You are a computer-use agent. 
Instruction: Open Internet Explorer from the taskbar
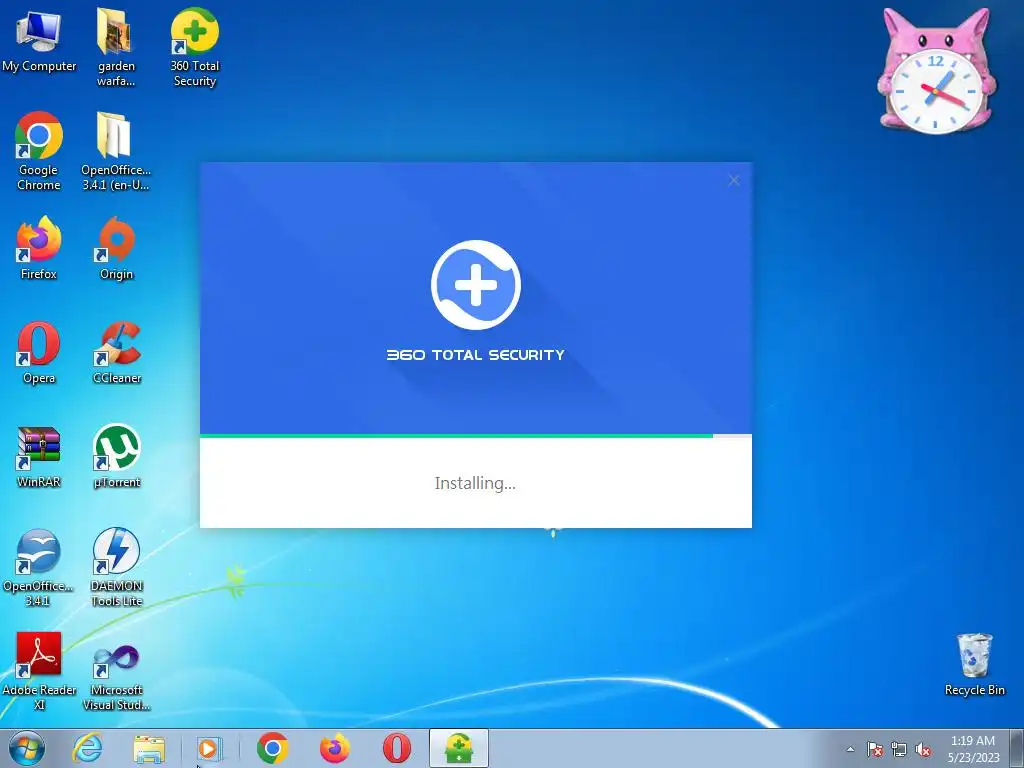coord(87,748)
